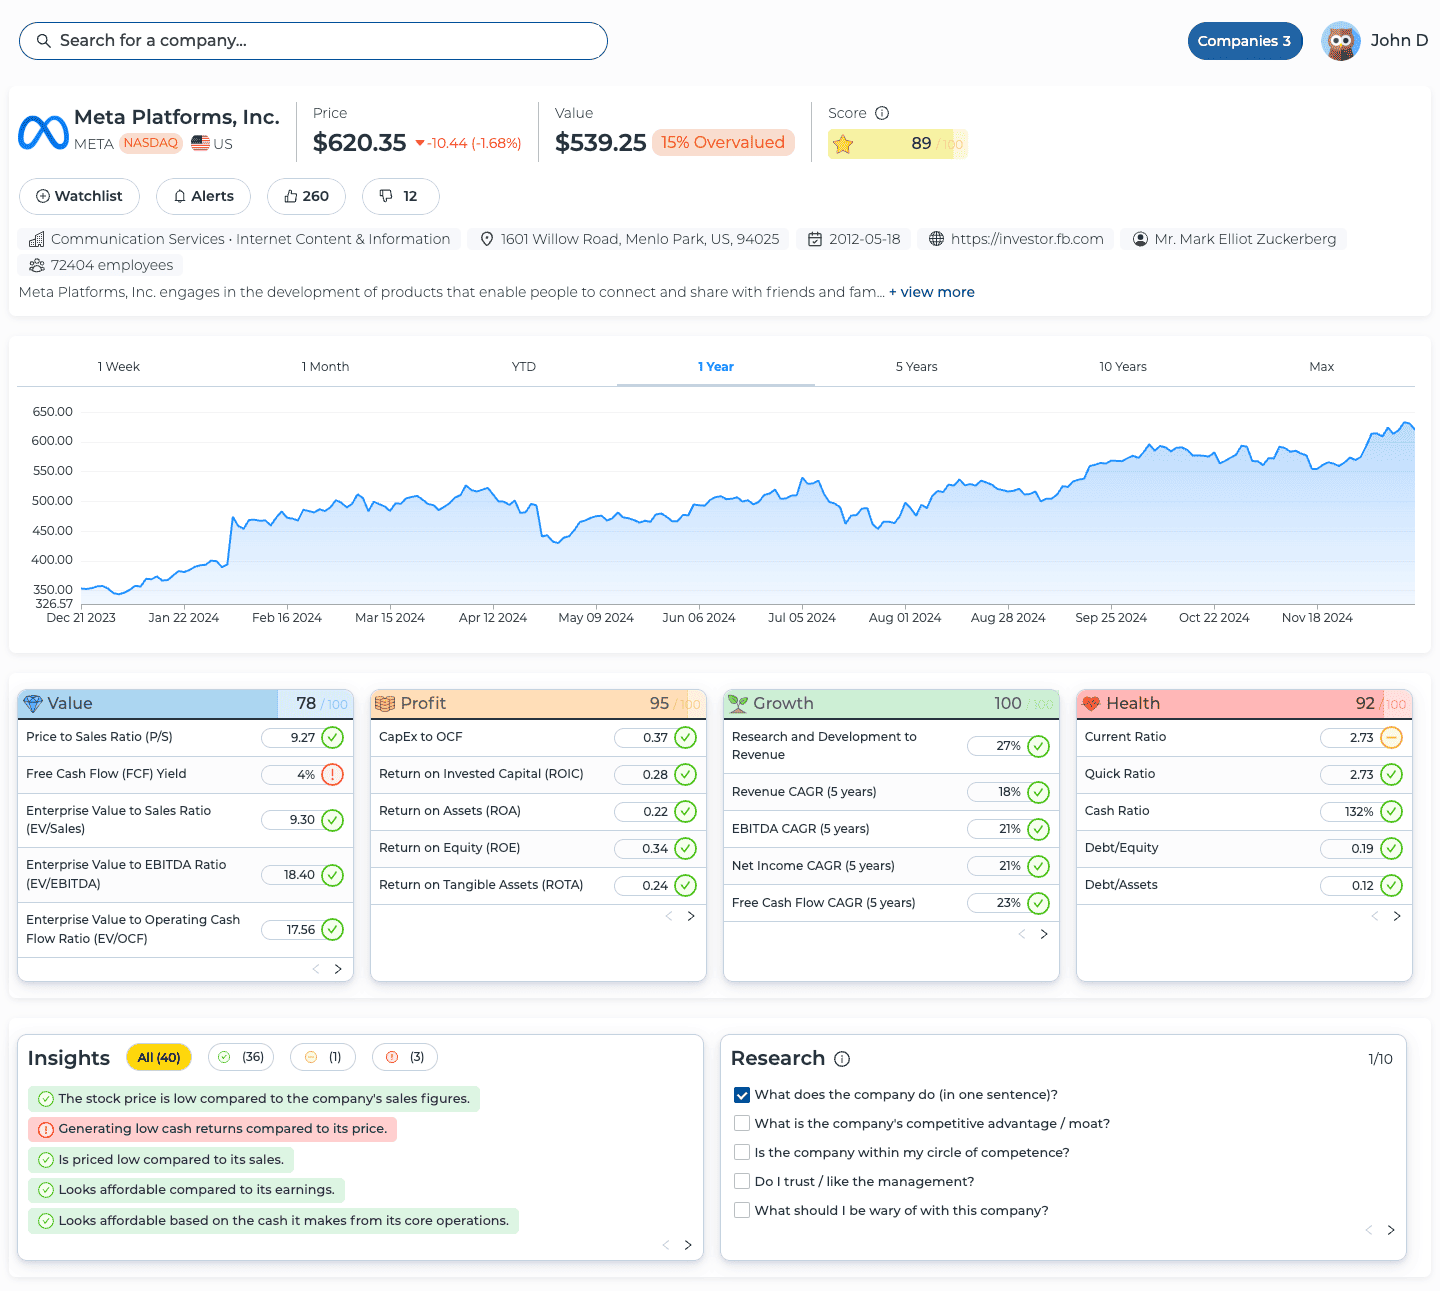Click the building icon beside Communication Services
Image resolution: width=1440 pixels, height=1291 pixels.
[37, 239]
